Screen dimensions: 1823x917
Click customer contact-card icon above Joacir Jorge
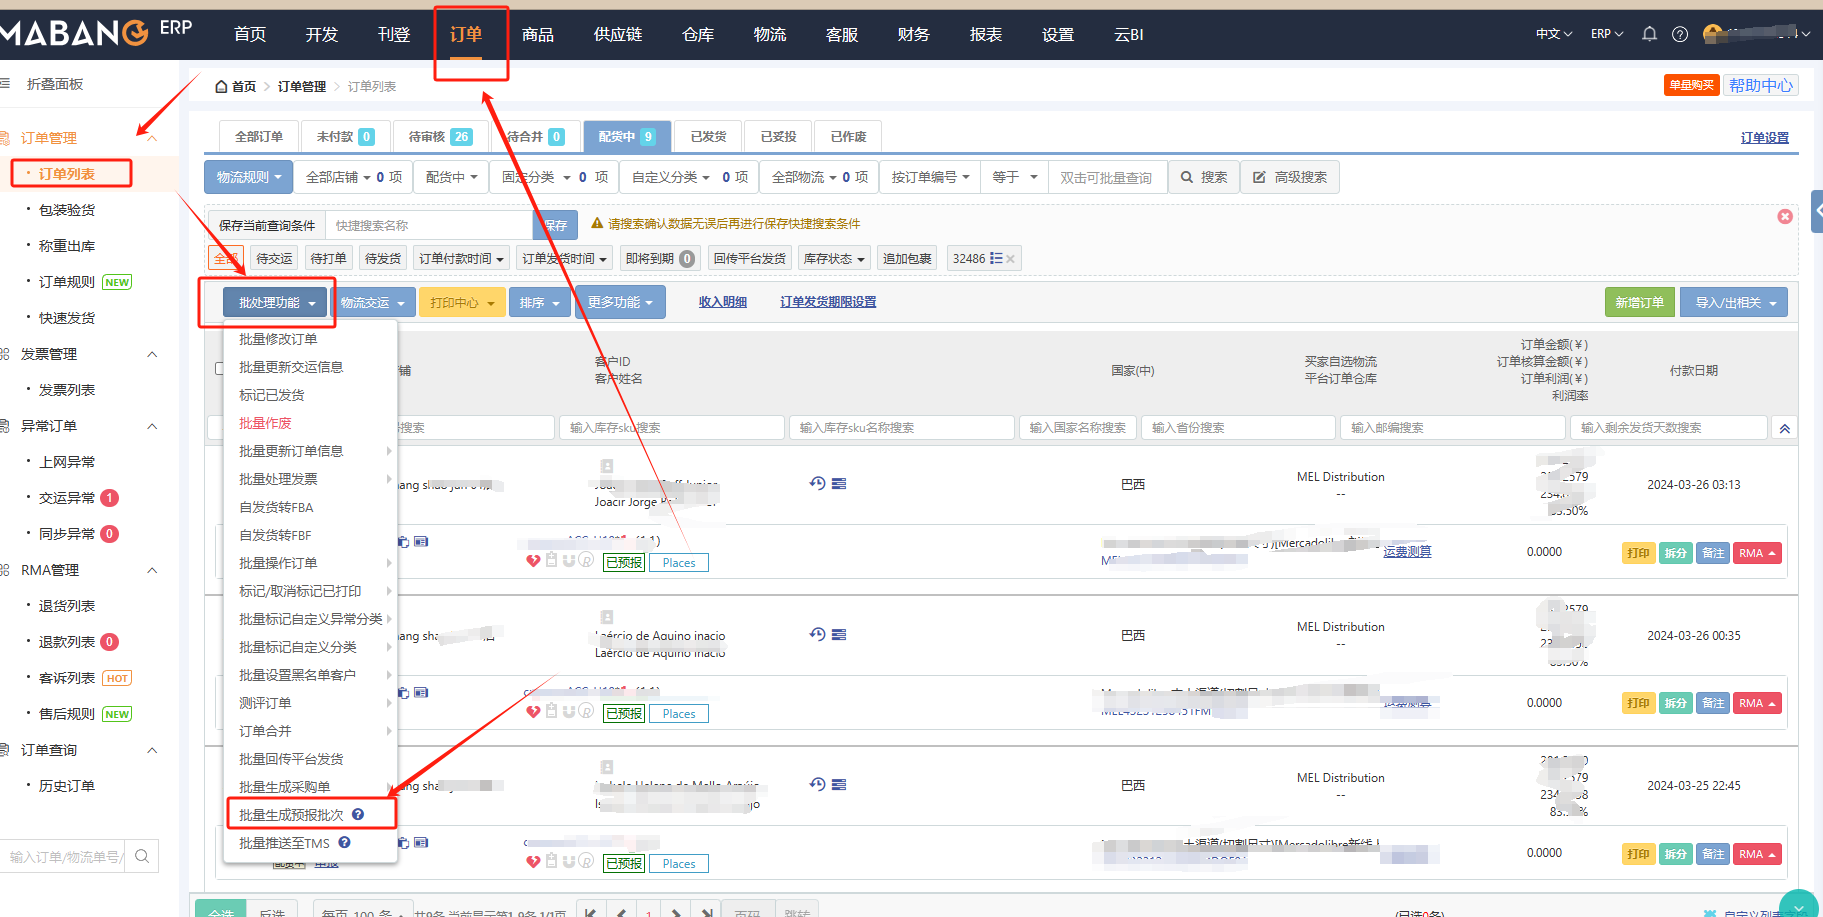point(607,466)
